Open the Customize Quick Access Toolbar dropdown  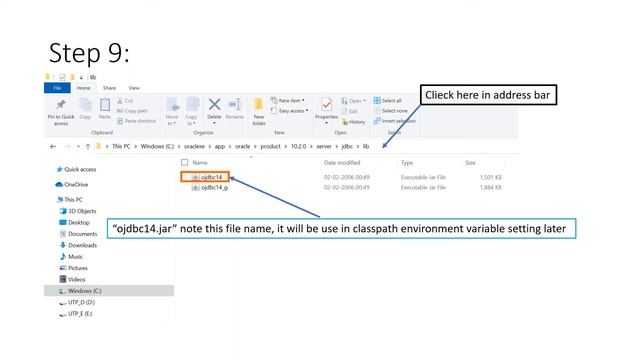(x=81, y=77)
